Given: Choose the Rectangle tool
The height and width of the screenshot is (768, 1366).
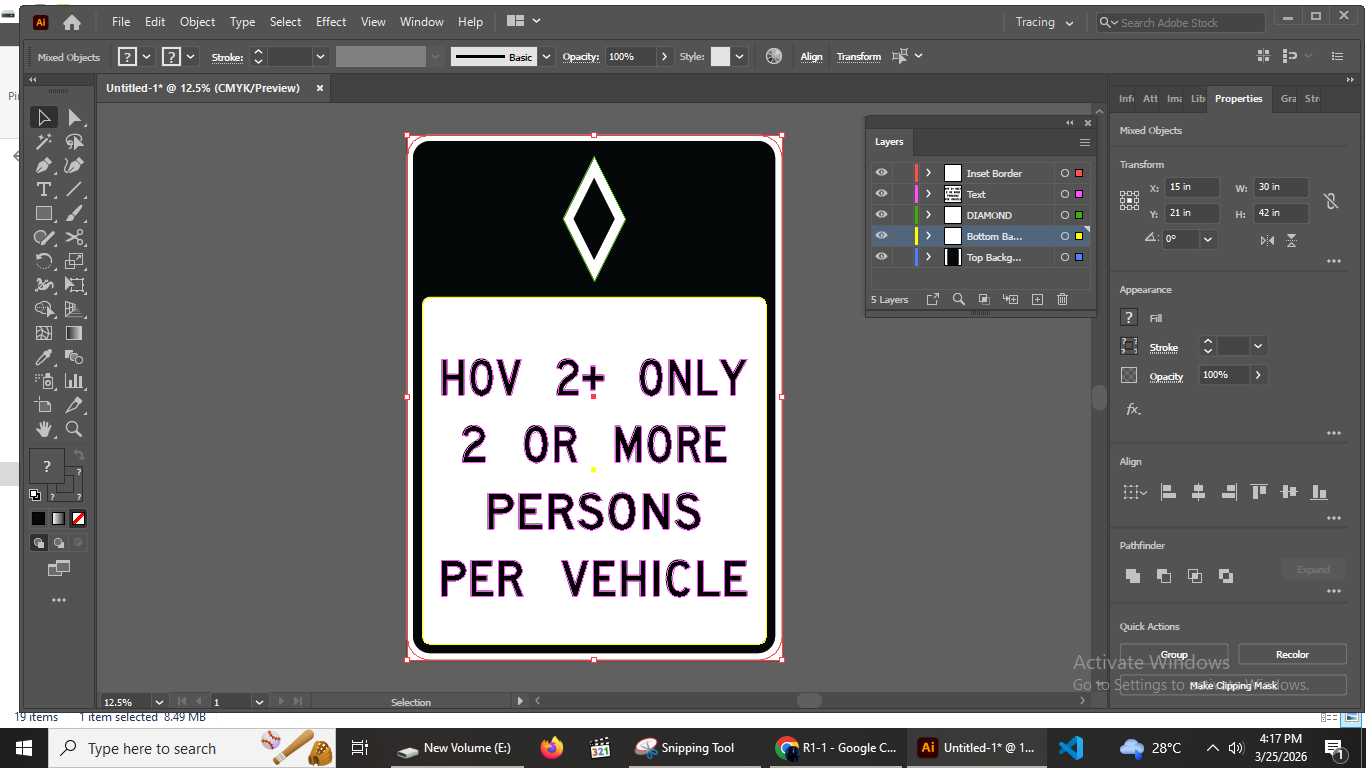Looking at the screenshot, I should point(44,213).
